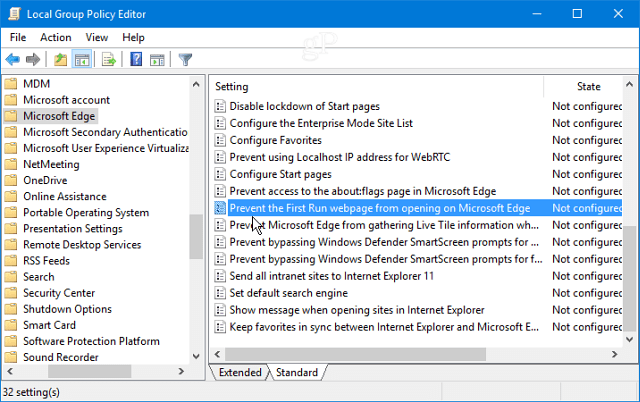Open the Action menu
Viewport: 640px width, 402px height.
click(56, 38)
